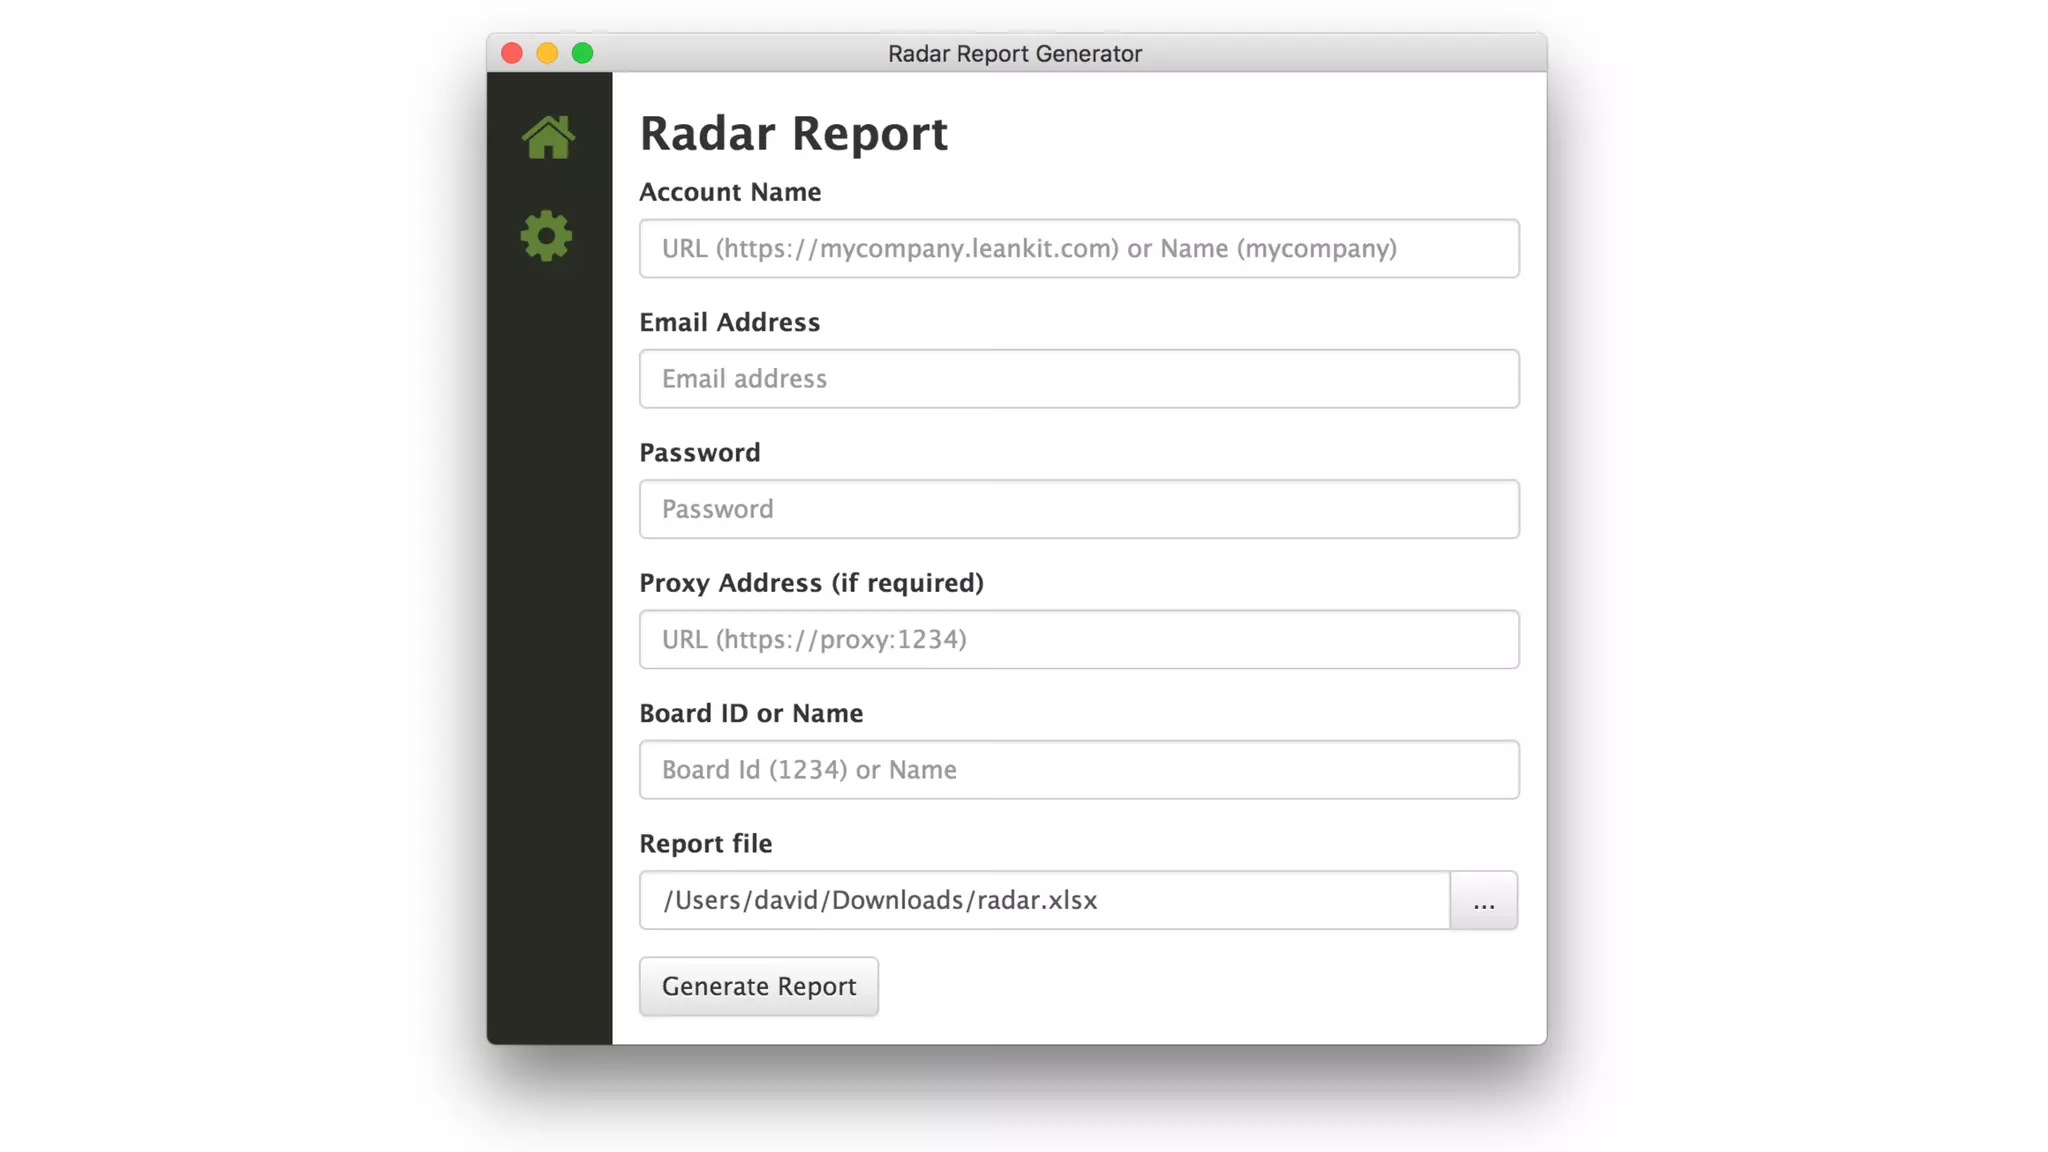Focus the Email Address field
The height and width of the screenshot is (1152, 2048).
click(1079, 379)
